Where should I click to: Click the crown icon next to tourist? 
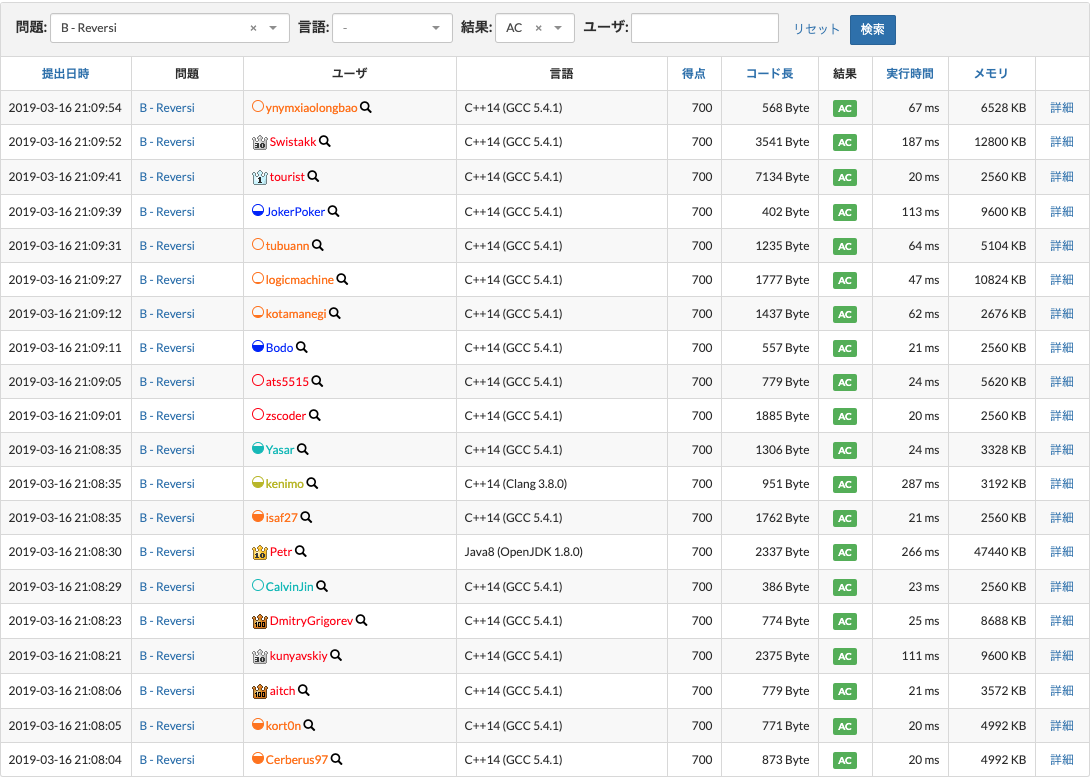[259, 177]
